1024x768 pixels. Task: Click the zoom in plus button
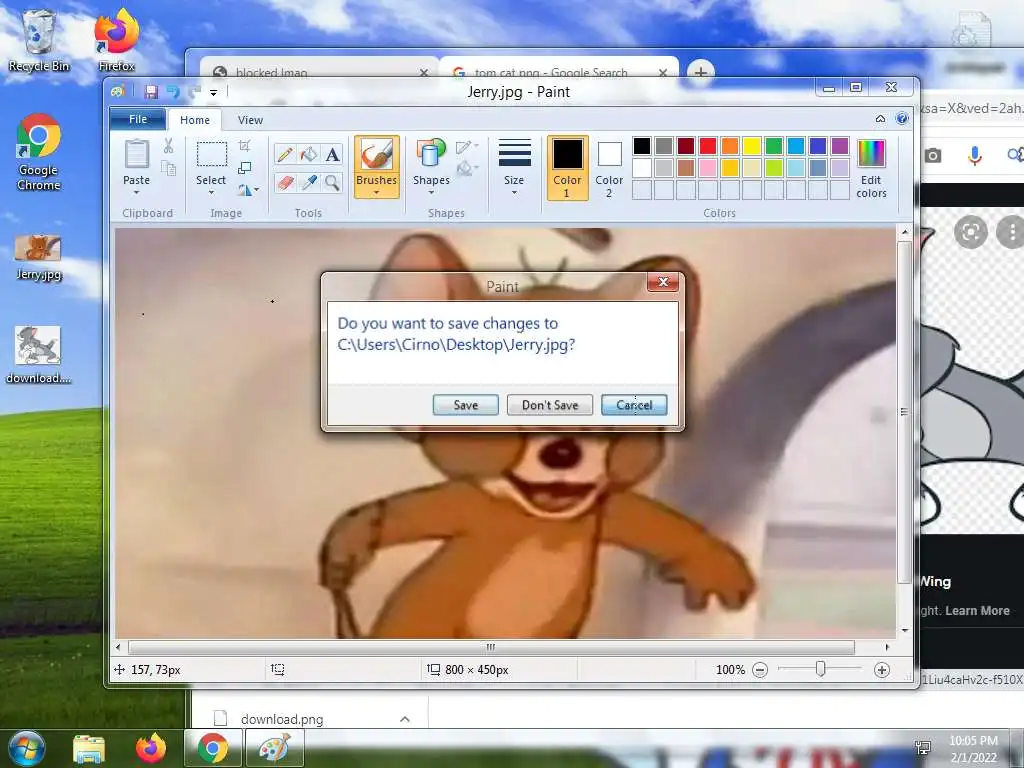click(882, 669)
